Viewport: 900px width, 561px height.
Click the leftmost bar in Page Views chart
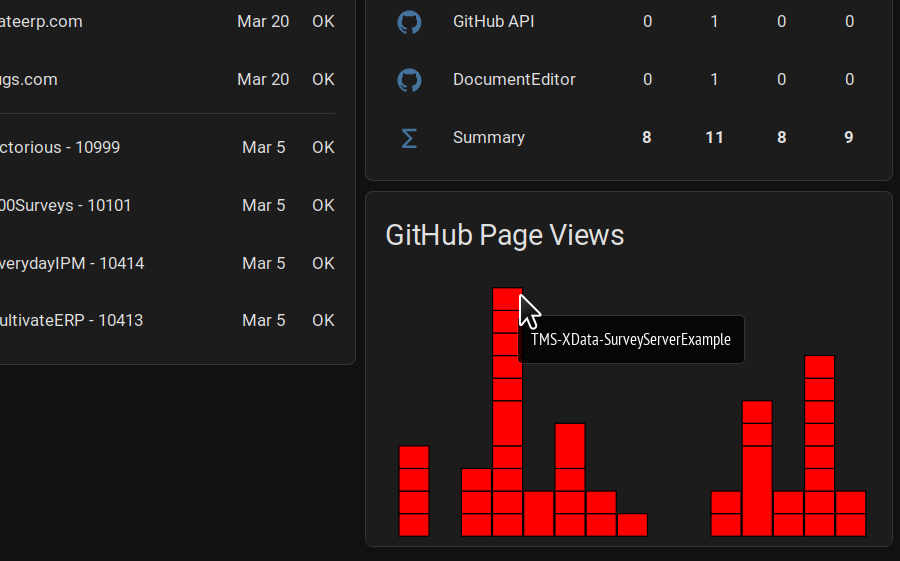pyautogui.click(x=414, y=491)
